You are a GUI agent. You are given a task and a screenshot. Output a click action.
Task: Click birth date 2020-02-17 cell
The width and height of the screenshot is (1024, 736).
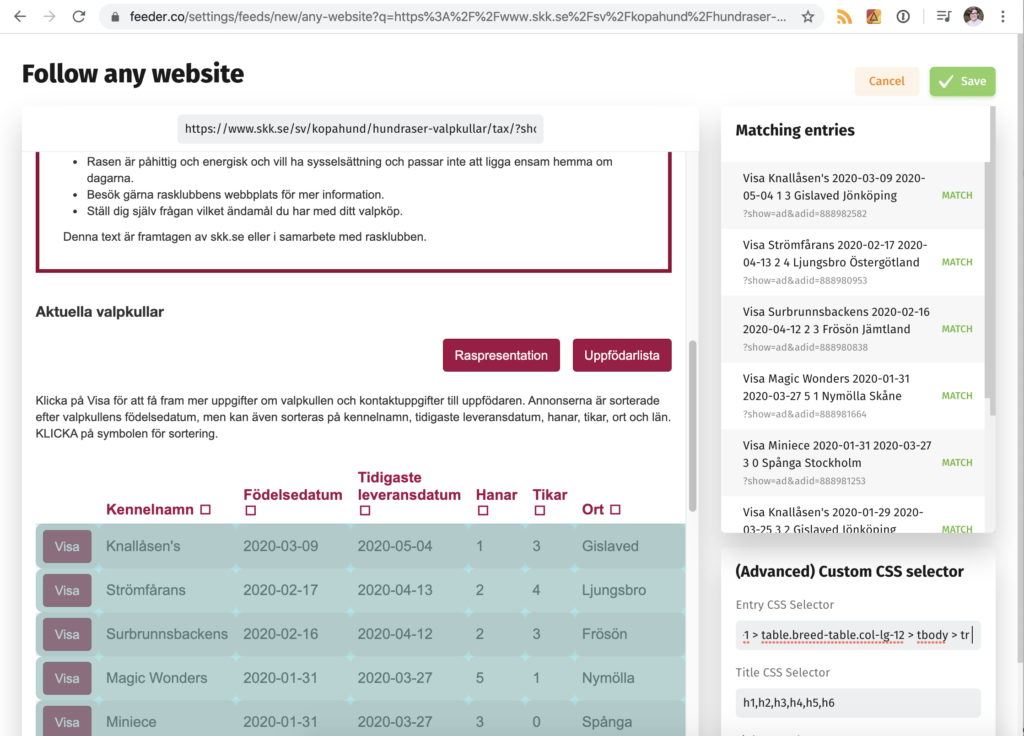[x=280, y=590]
